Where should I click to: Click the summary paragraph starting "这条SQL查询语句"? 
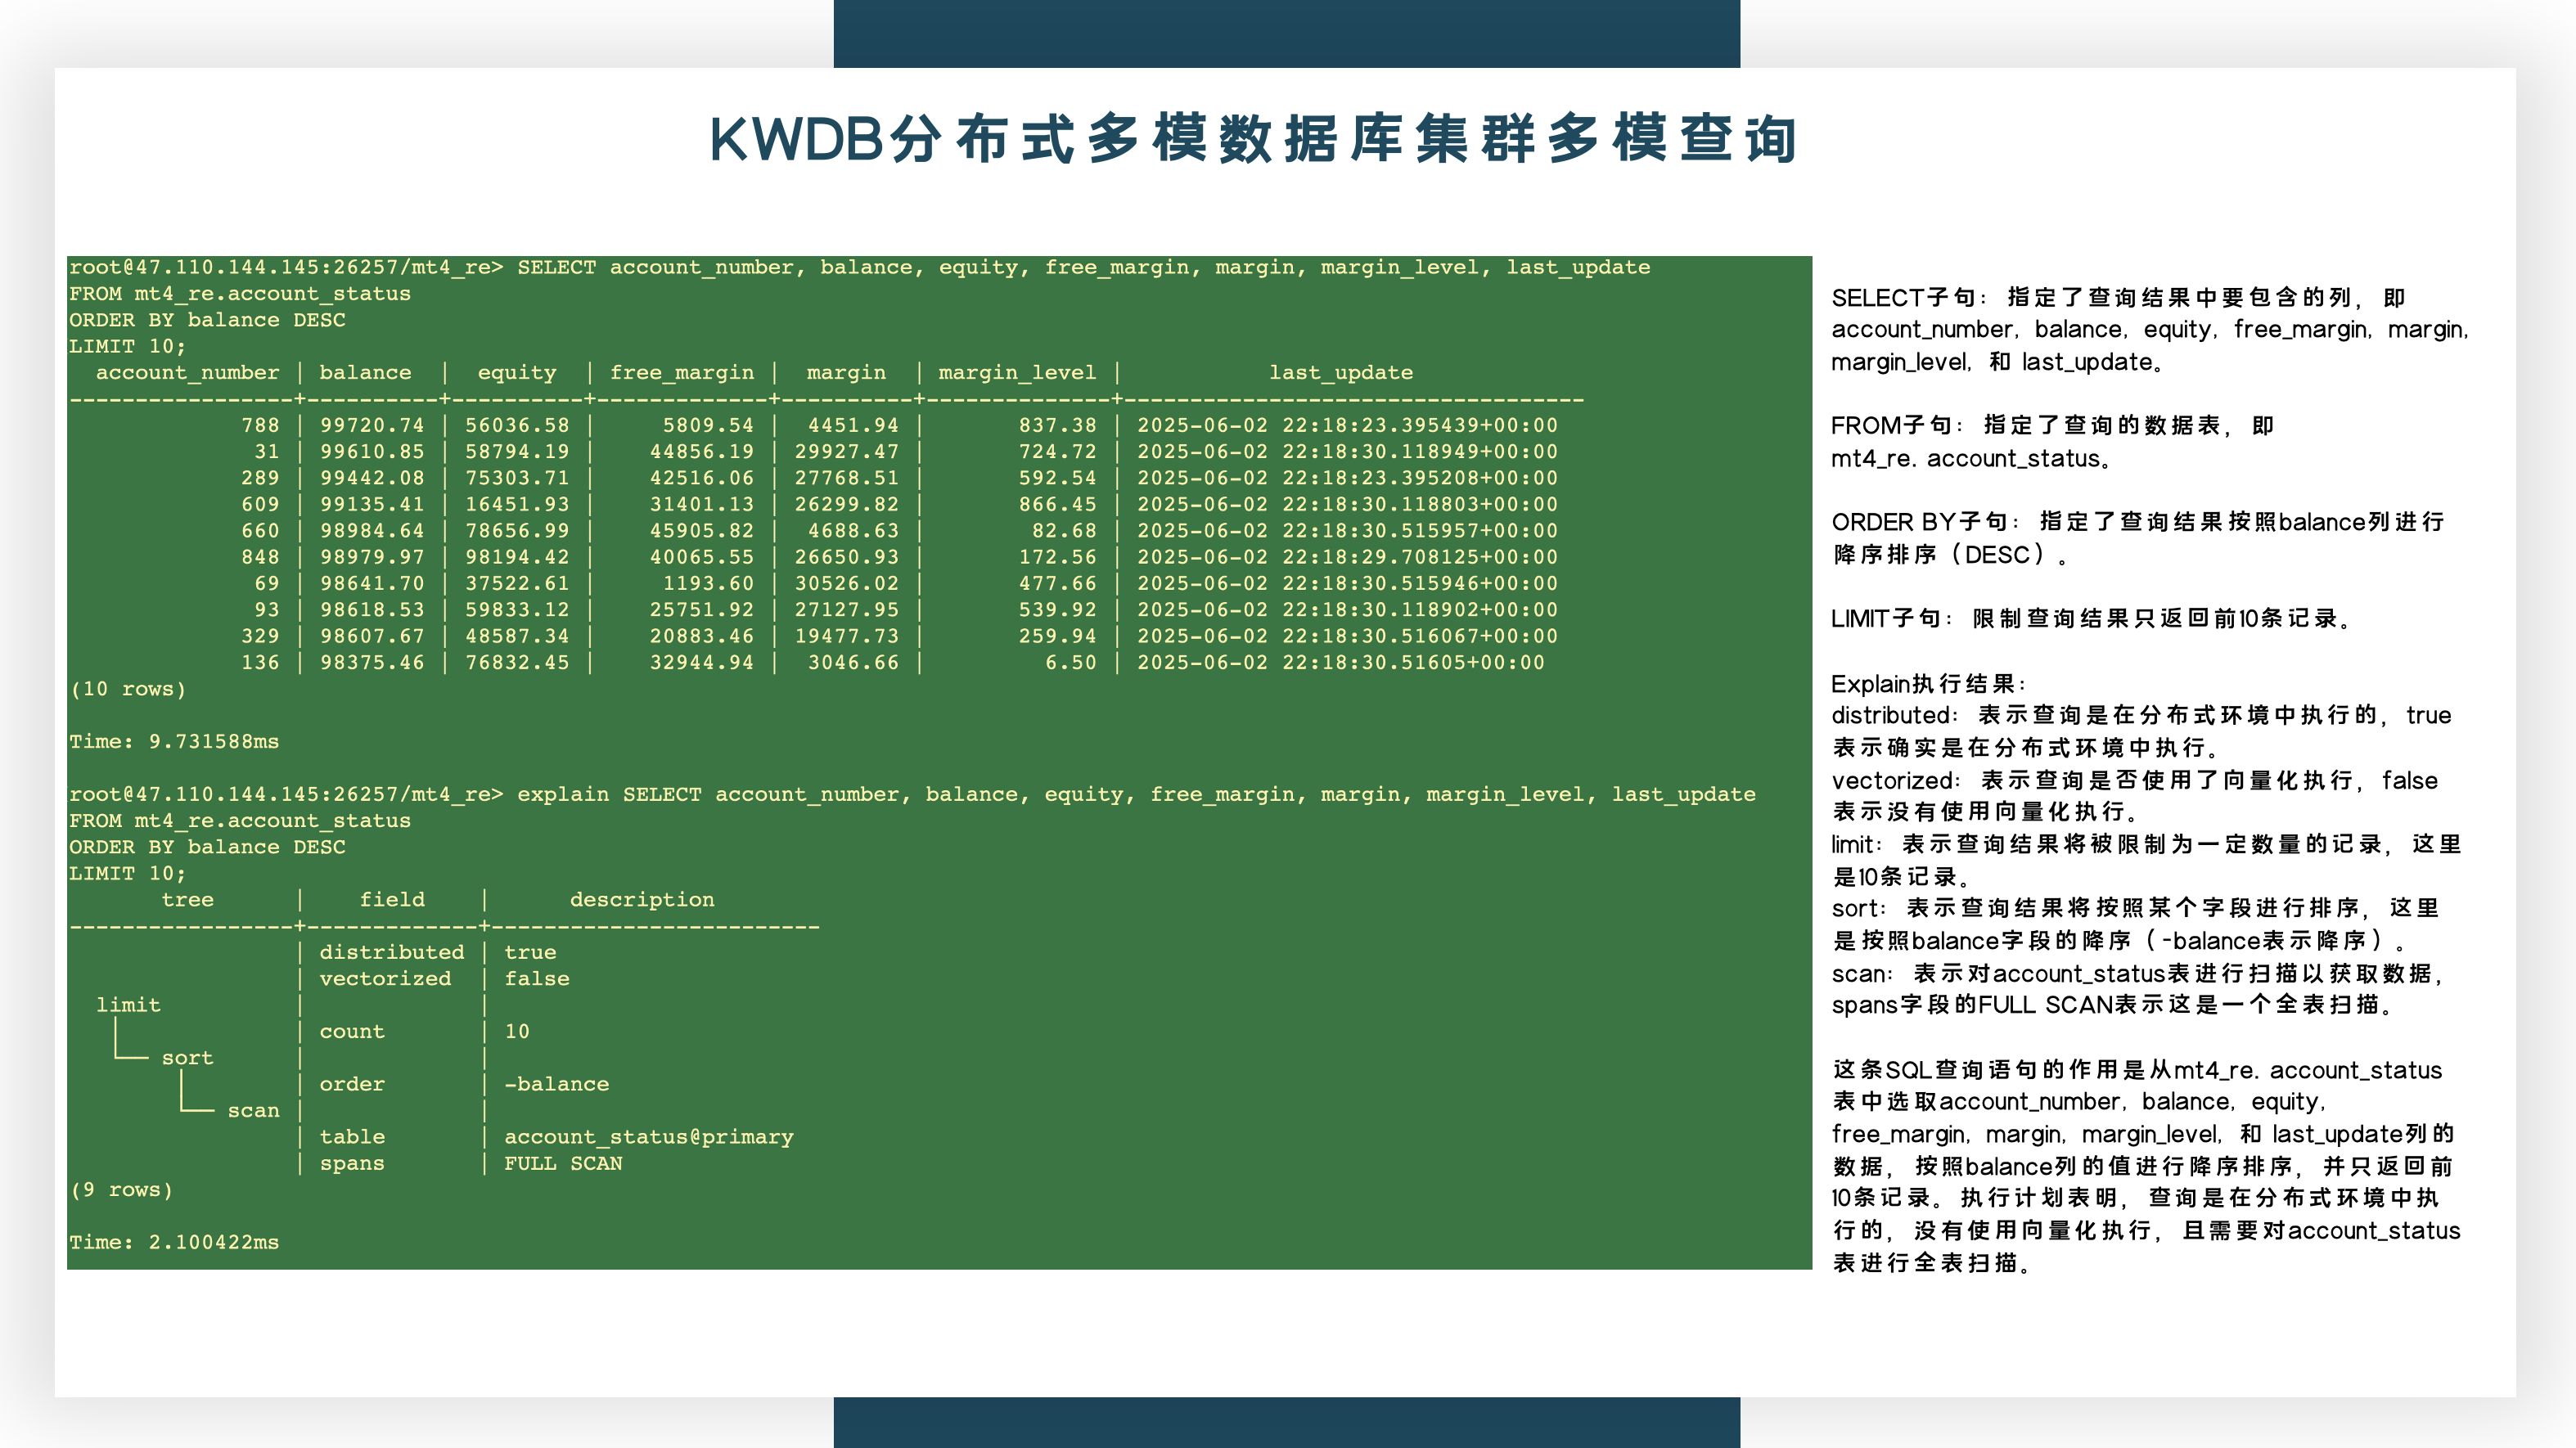[2146, 1167]
